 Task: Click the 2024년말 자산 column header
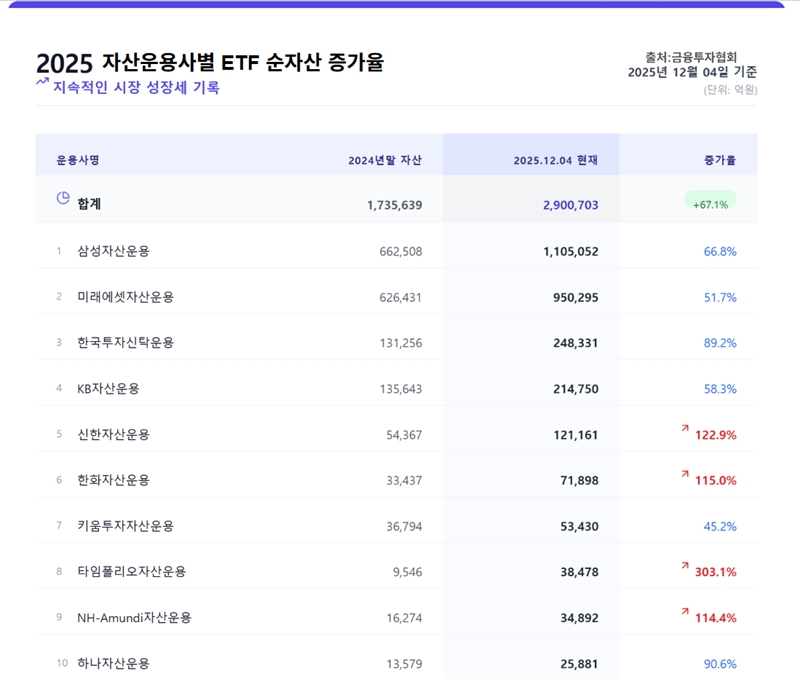(385, 160)
